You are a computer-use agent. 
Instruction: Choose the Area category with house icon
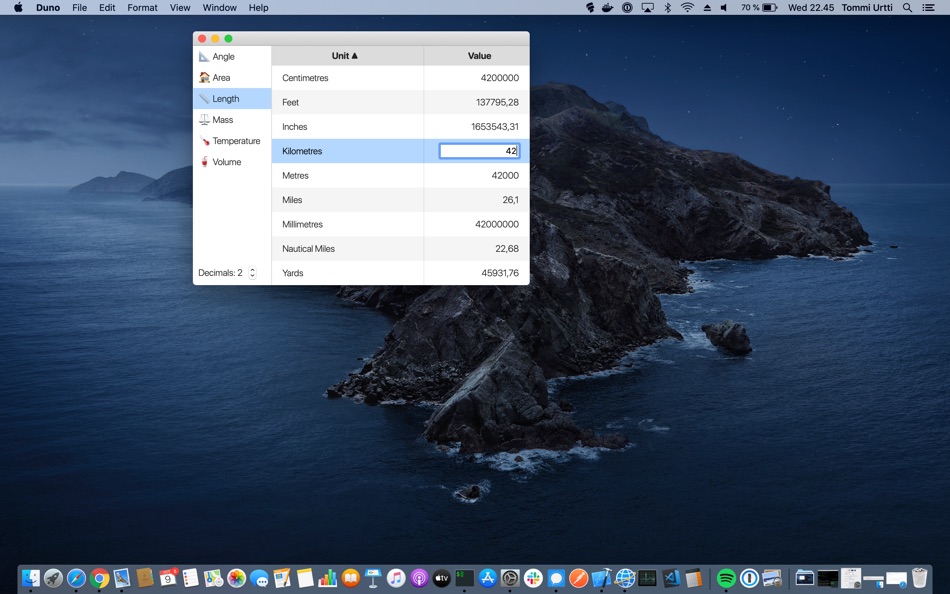(x=221, y=78)
